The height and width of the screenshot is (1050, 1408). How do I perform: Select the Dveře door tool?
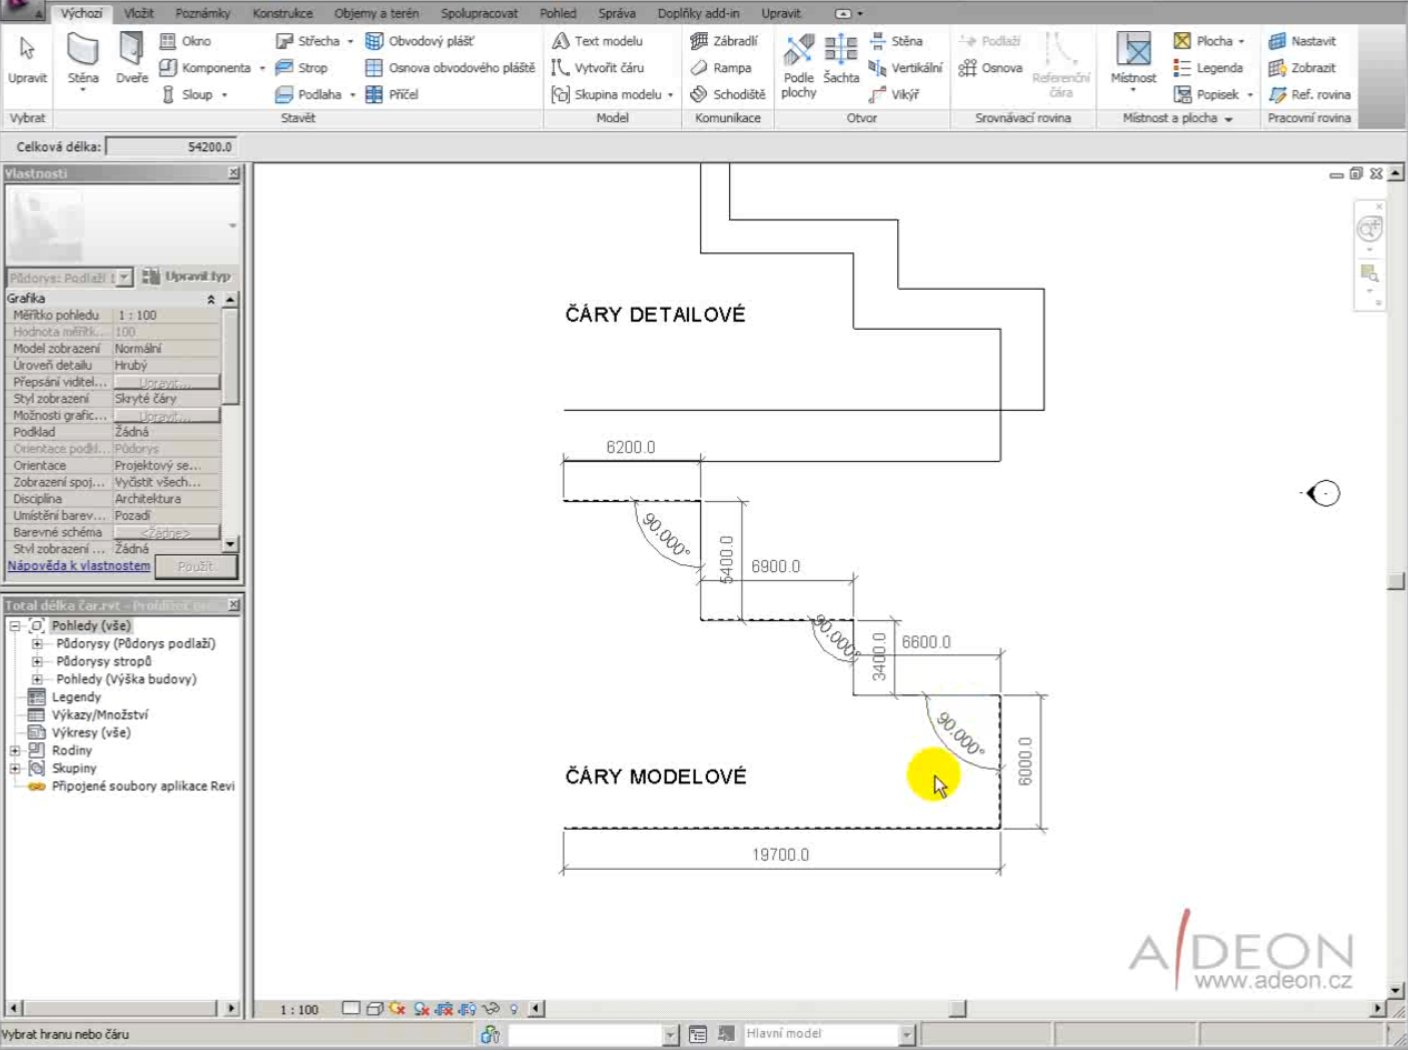pos(131,58)
